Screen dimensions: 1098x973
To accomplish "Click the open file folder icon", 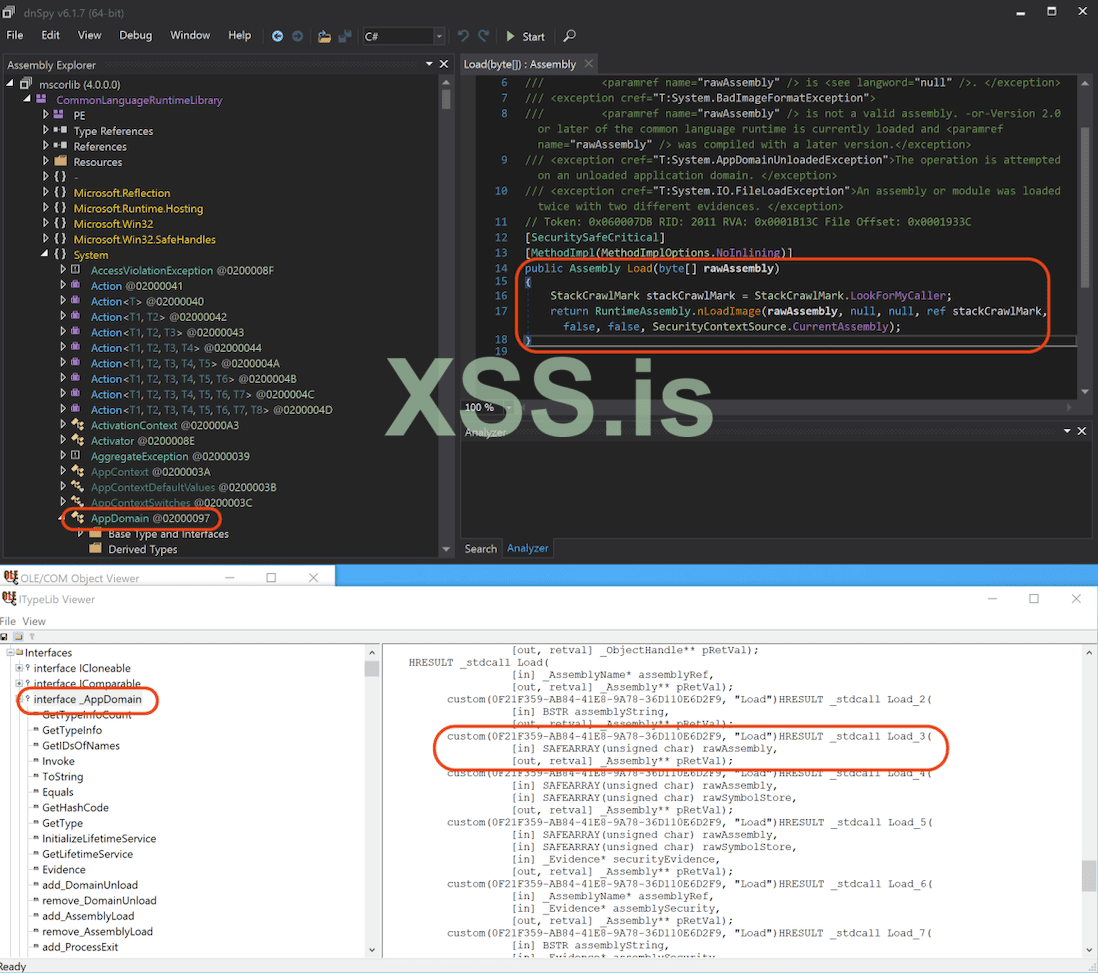I will [324, 36].
